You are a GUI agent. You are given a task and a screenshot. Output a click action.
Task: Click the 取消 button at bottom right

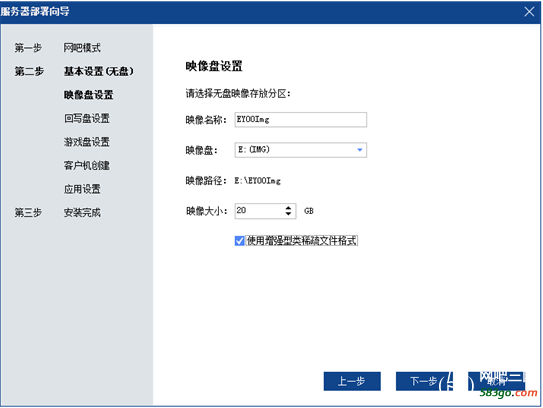tap(496, 381)
